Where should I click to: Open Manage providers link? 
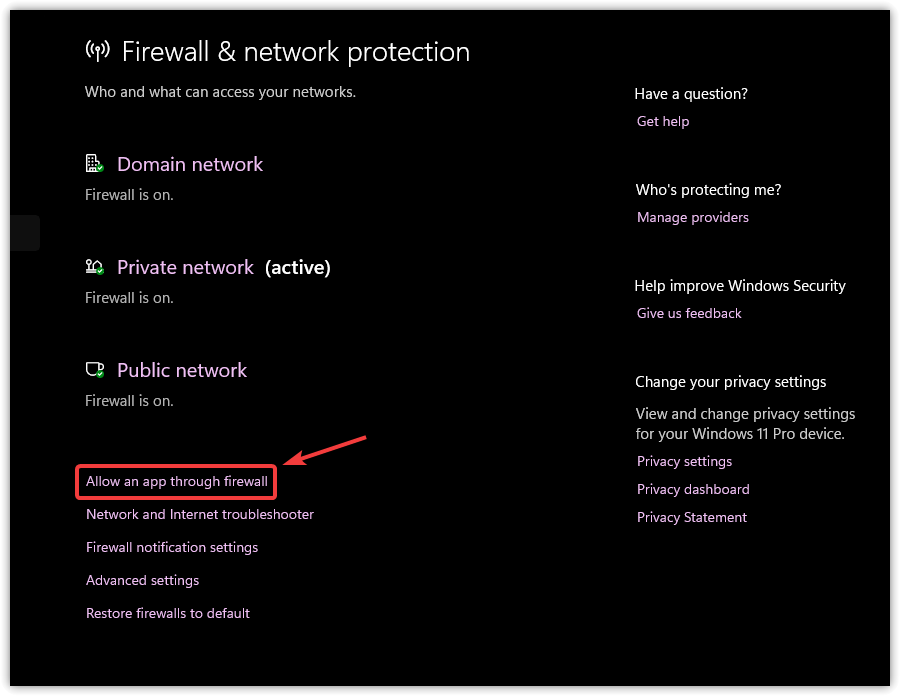(693, 217)
